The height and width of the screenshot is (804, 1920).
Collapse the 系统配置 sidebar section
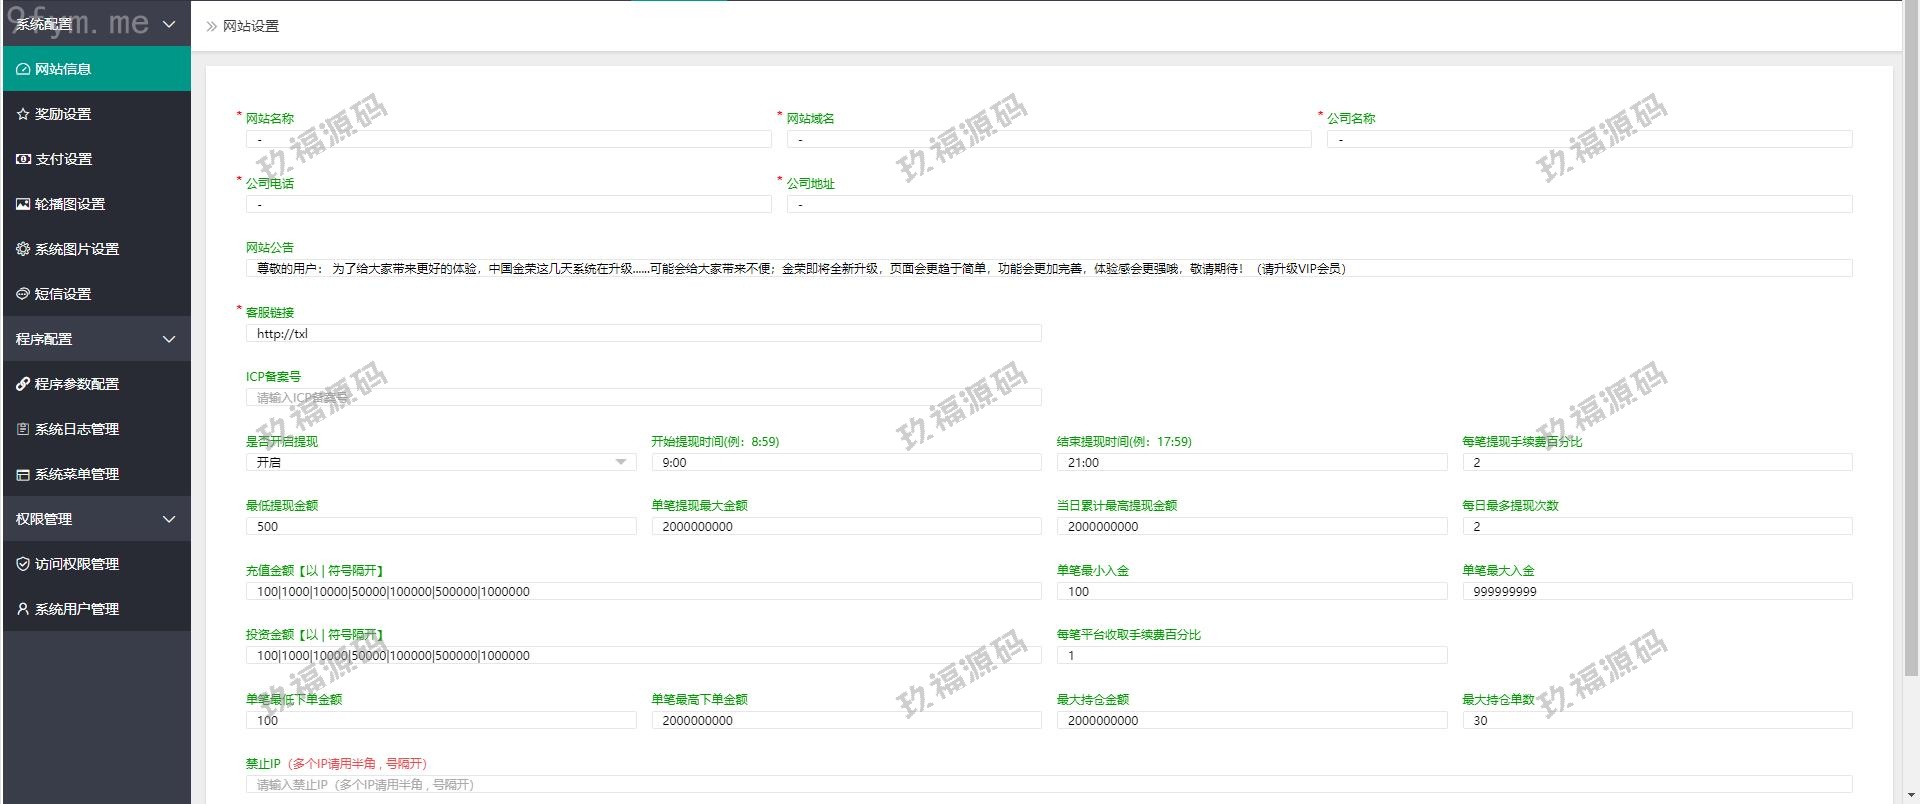(x=168, y=24)
